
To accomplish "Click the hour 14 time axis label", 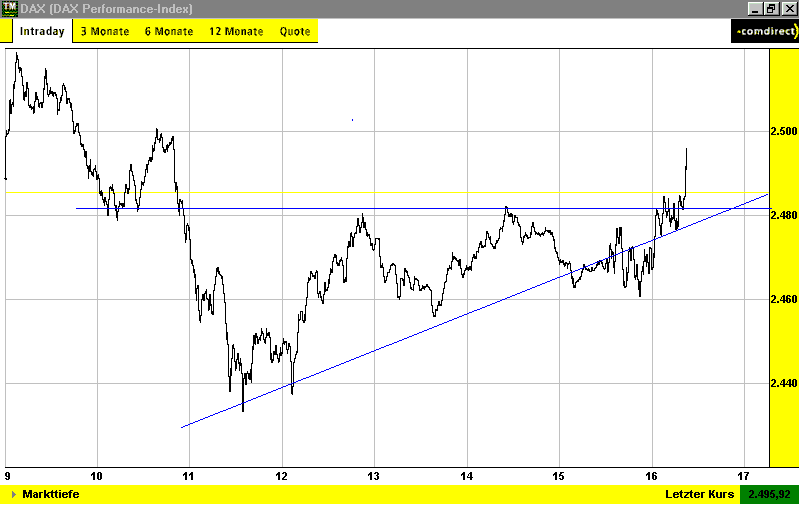I will coord(466,476).
